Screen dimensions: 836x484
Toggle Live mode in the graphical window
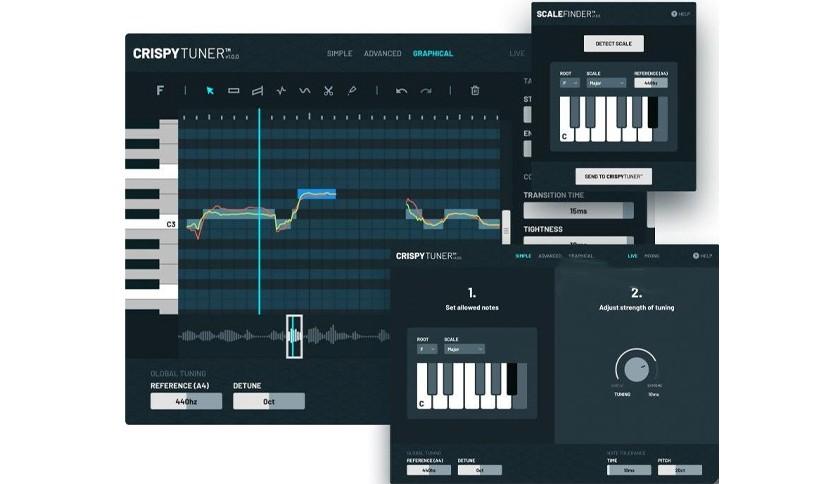[517, 53]
